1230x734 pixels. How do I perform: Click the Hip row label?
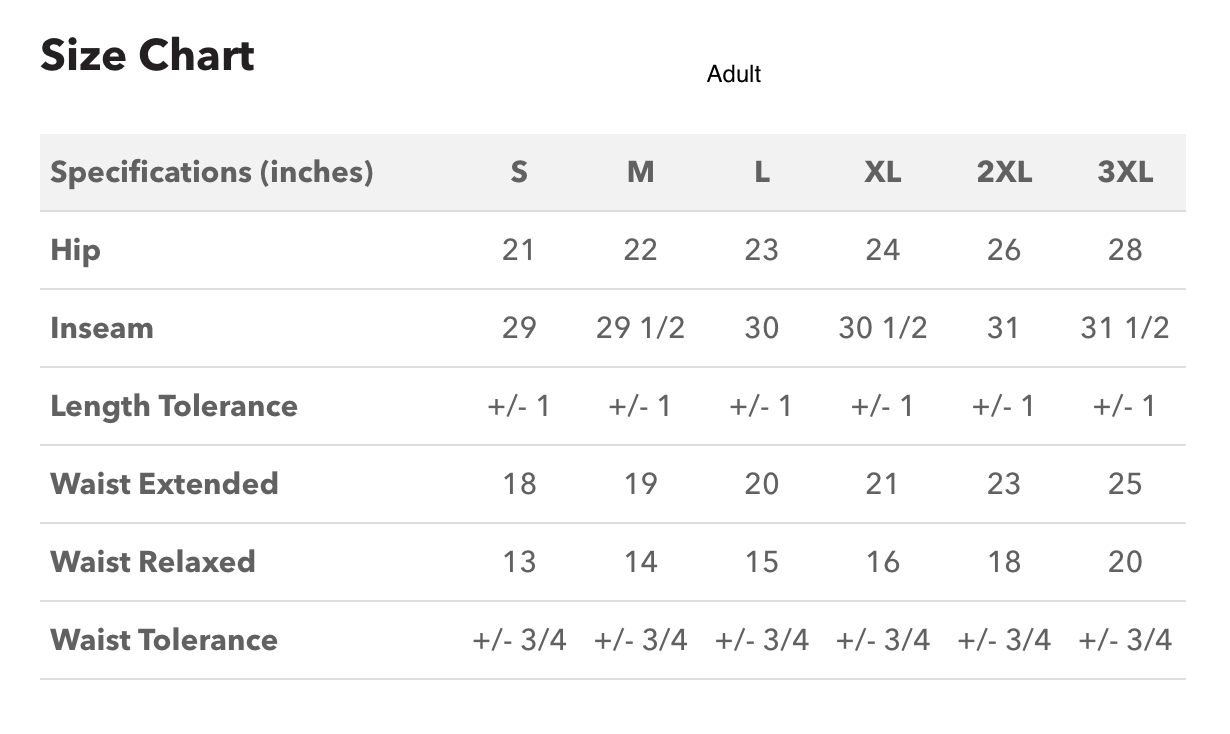[76, 250]
